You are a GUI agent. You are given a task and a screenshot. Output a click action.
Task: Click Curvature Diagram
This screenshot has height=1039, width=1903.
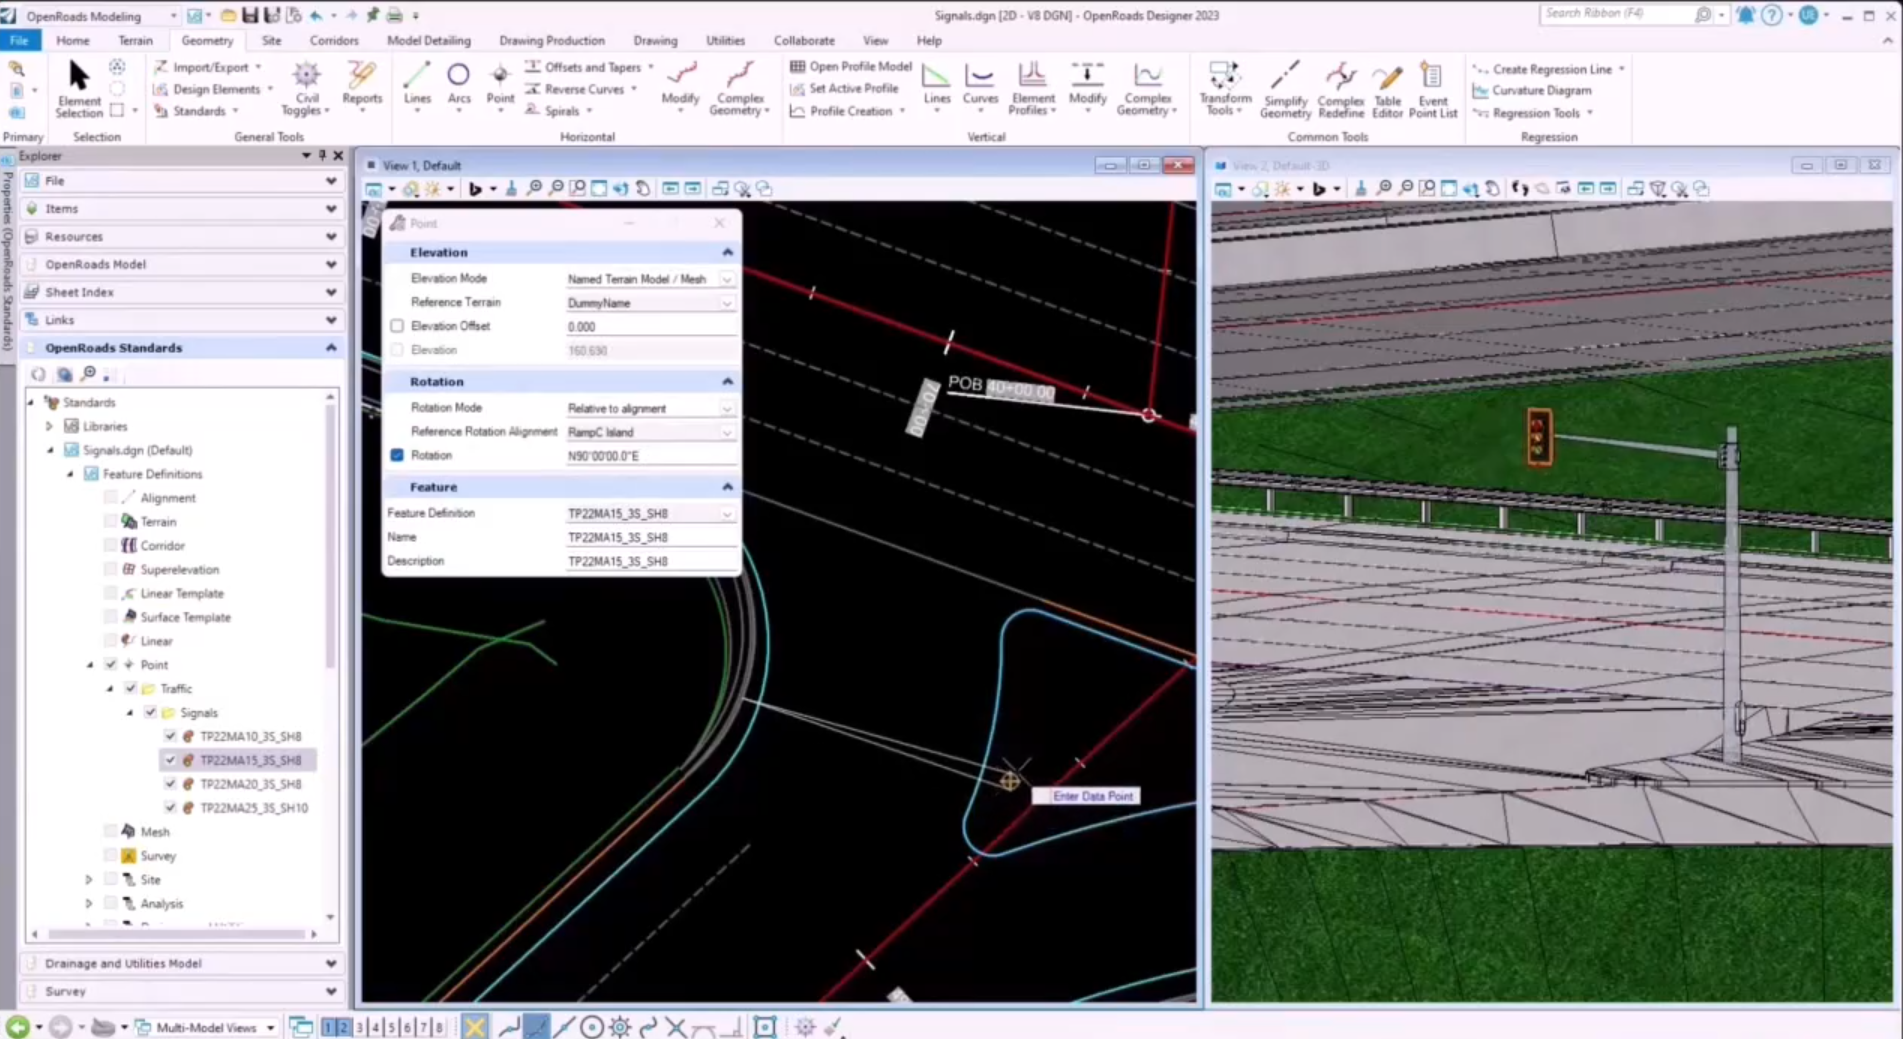click(x=1532, y=90)
